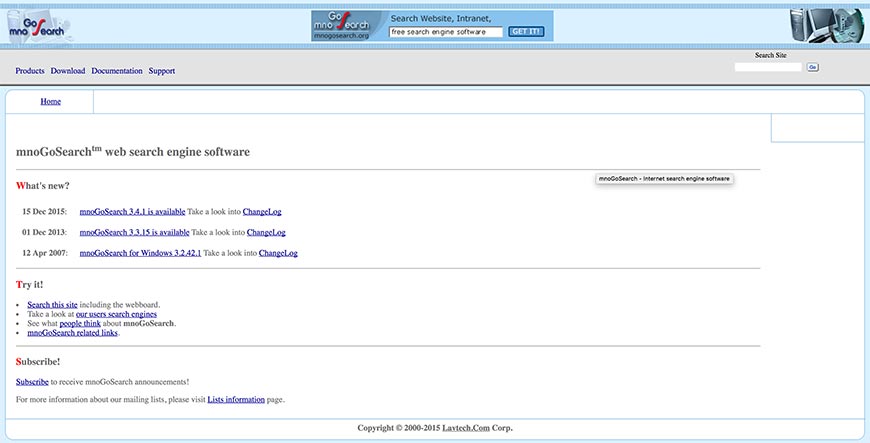This screenshot has width=870, height=443.
Task: Click the Subscribe announcements link
Action: coord(32,382)
